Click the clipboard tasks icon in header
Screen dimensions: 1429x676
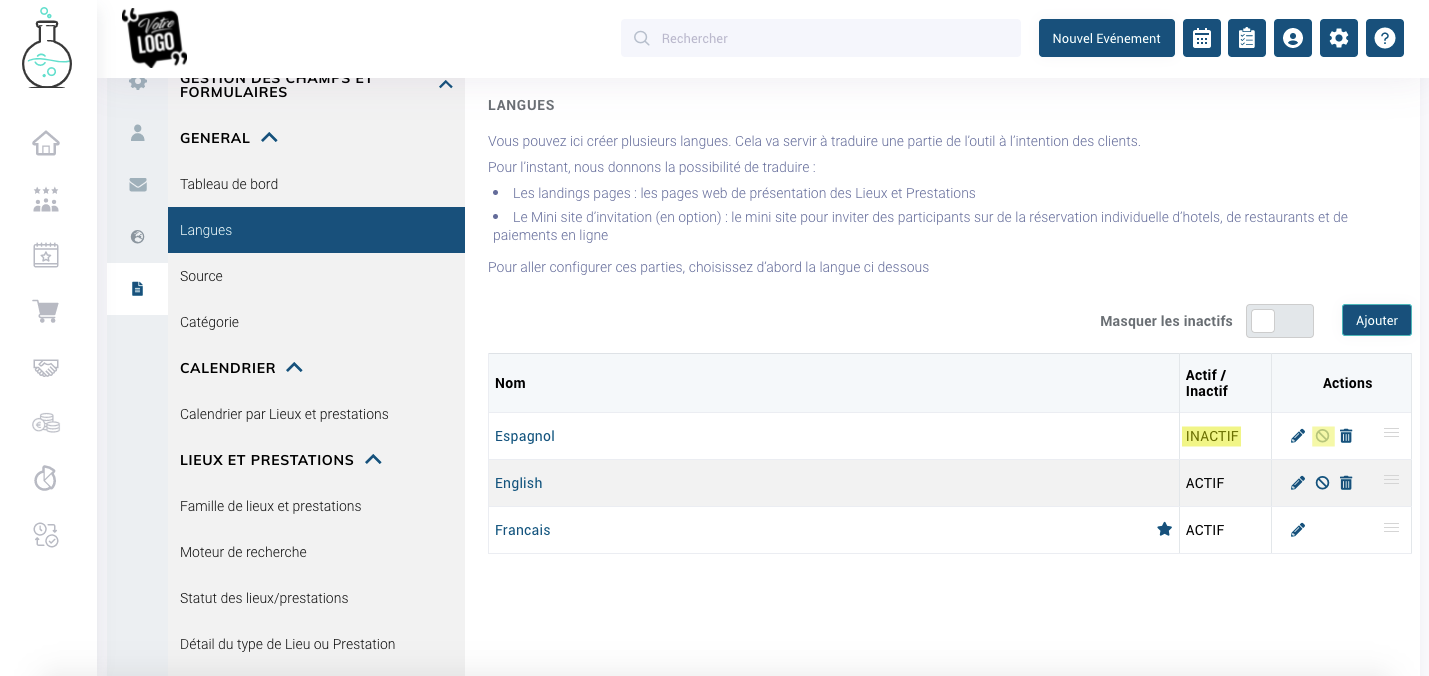click(x=1247, y=38)
